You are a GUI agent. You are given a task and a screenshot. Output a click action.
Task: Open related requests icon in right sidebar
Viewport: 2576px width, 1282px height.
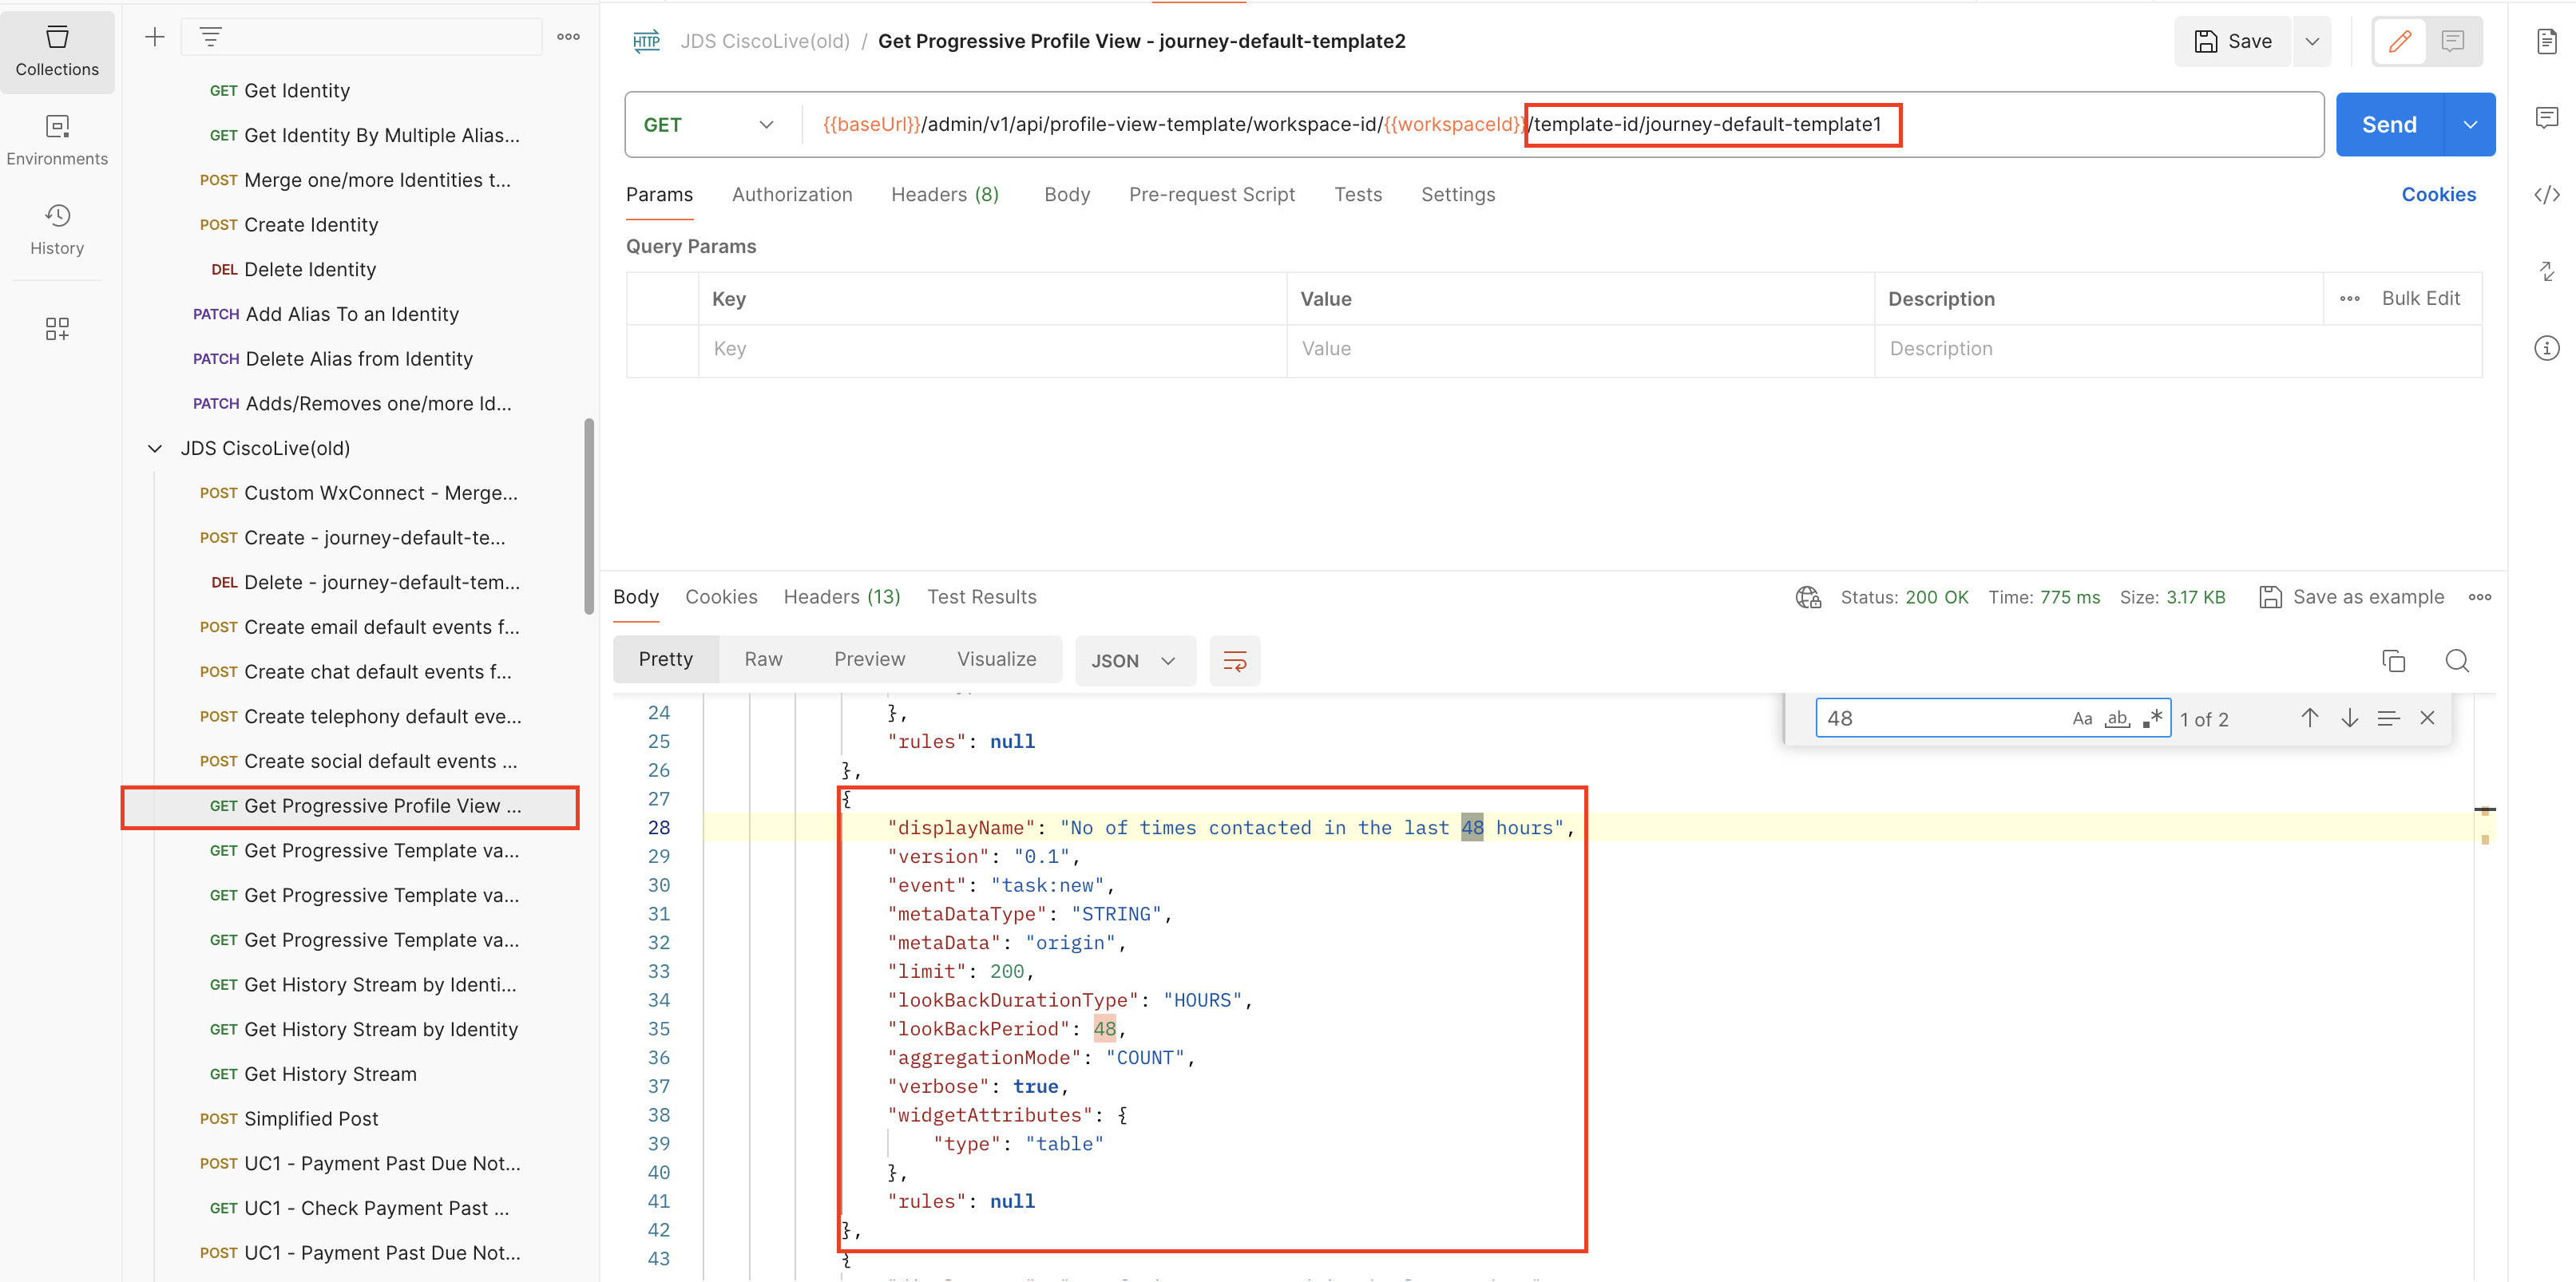coord(2546,271)
